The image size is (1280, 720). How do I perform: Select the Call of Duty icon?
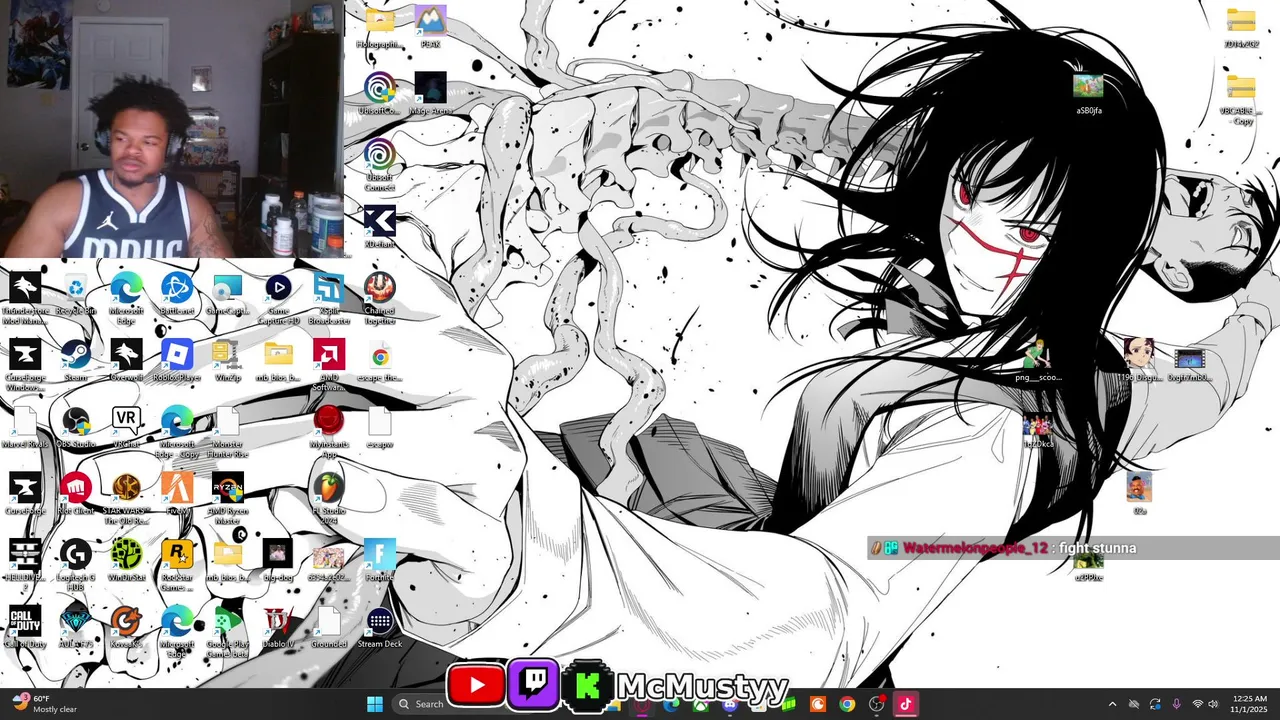pyautogui.click(x=25, y=628)
